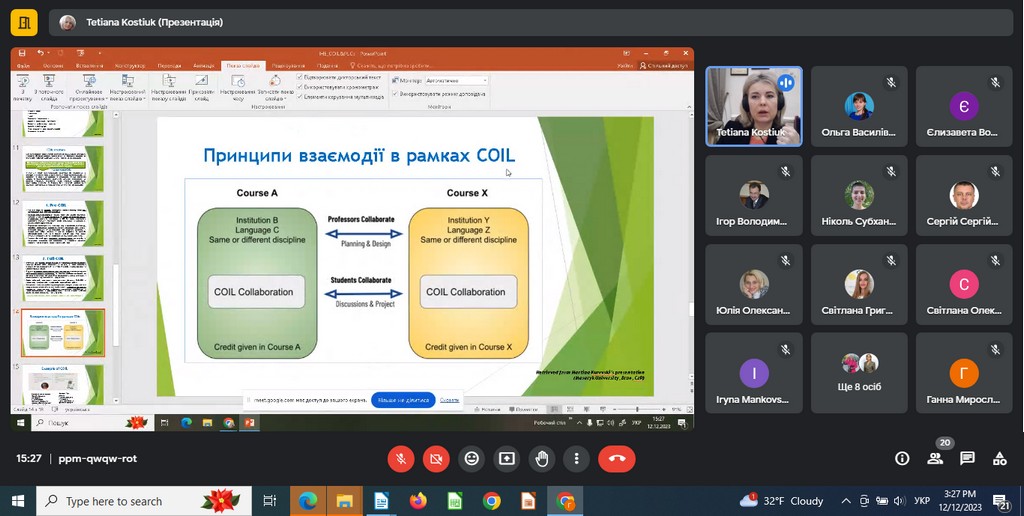Click the 'Type here to search' box

(x=130, y=501)
